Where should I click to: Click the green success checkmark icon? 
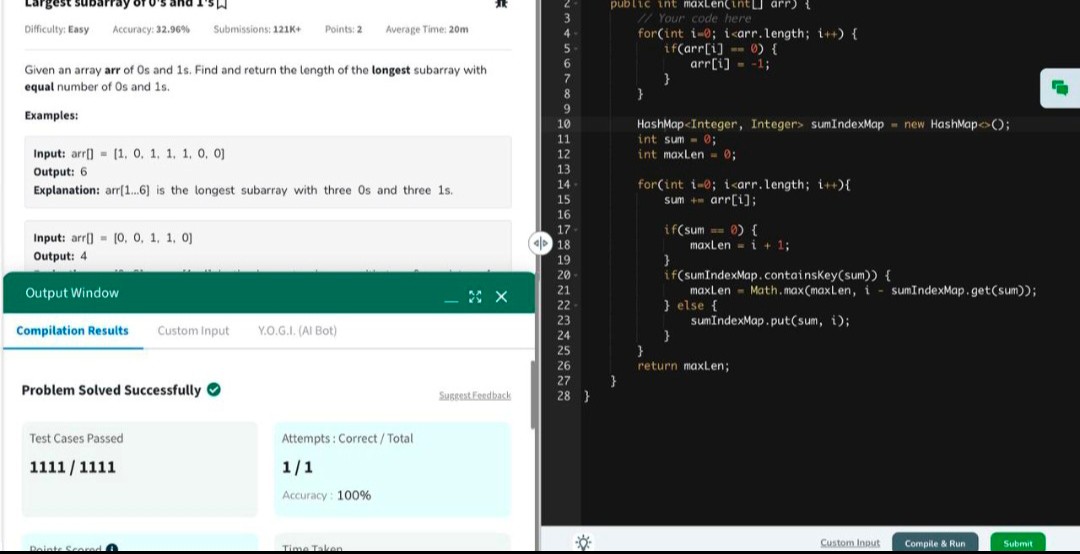tap(214, 390)
